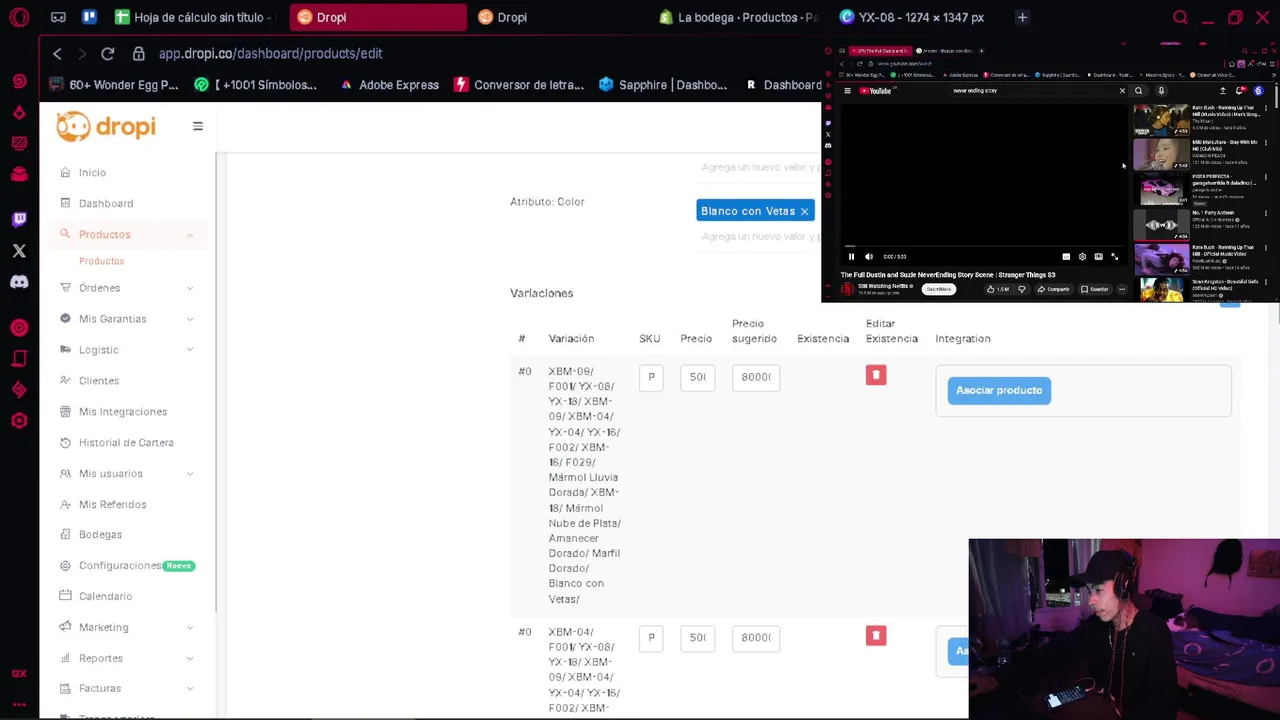Click the Asociar producto button

click(999, 390)
